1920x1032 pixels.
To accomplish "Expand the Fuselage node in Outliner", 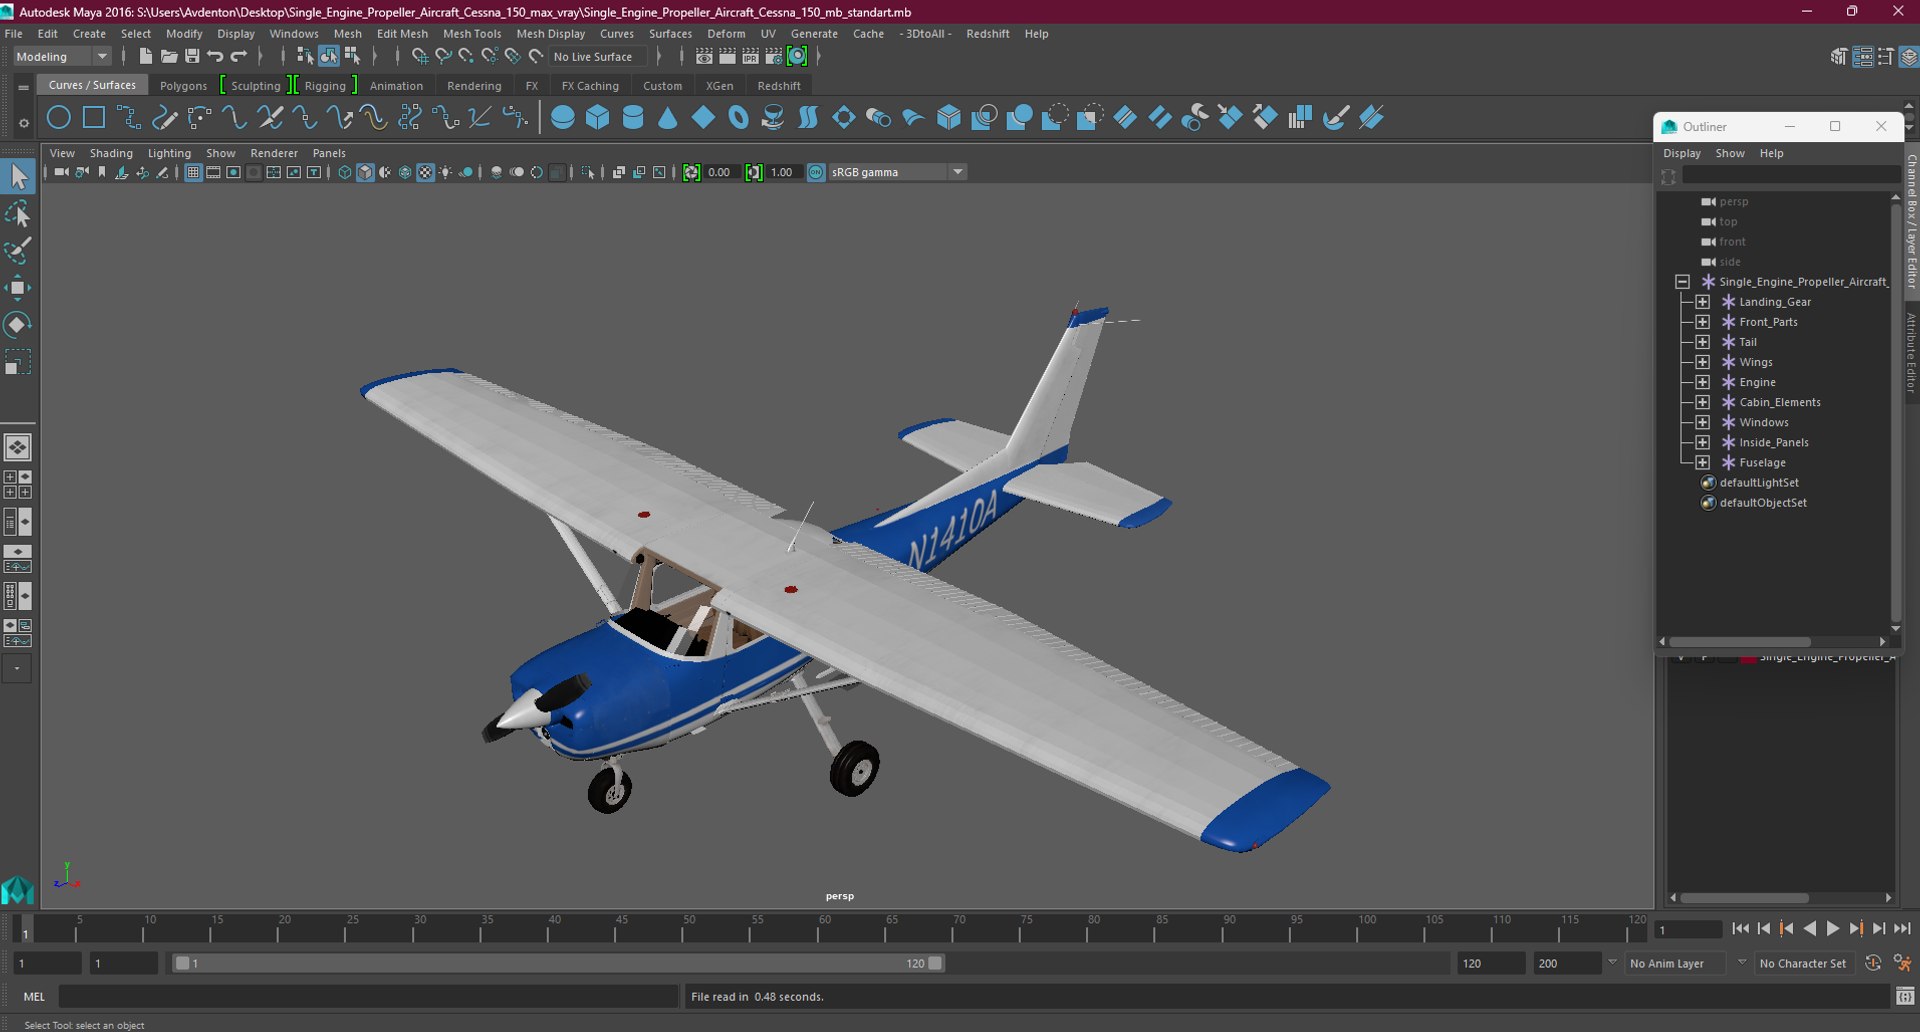I will (1703, 462).
